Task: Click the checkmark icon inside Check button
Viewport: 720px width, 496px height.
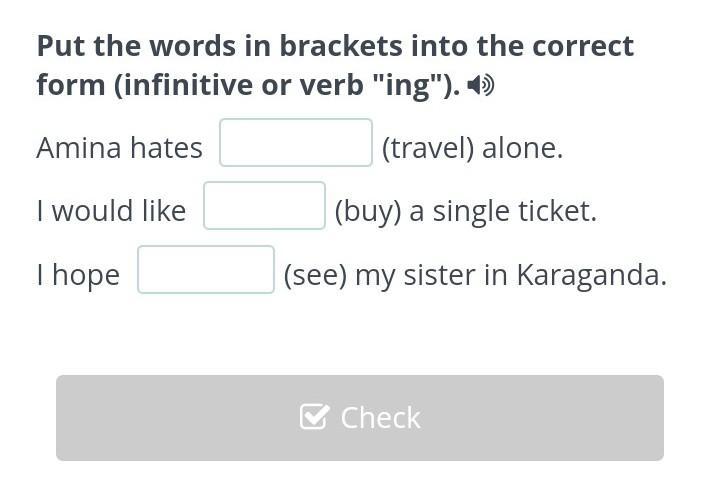Action: (313, 417)
